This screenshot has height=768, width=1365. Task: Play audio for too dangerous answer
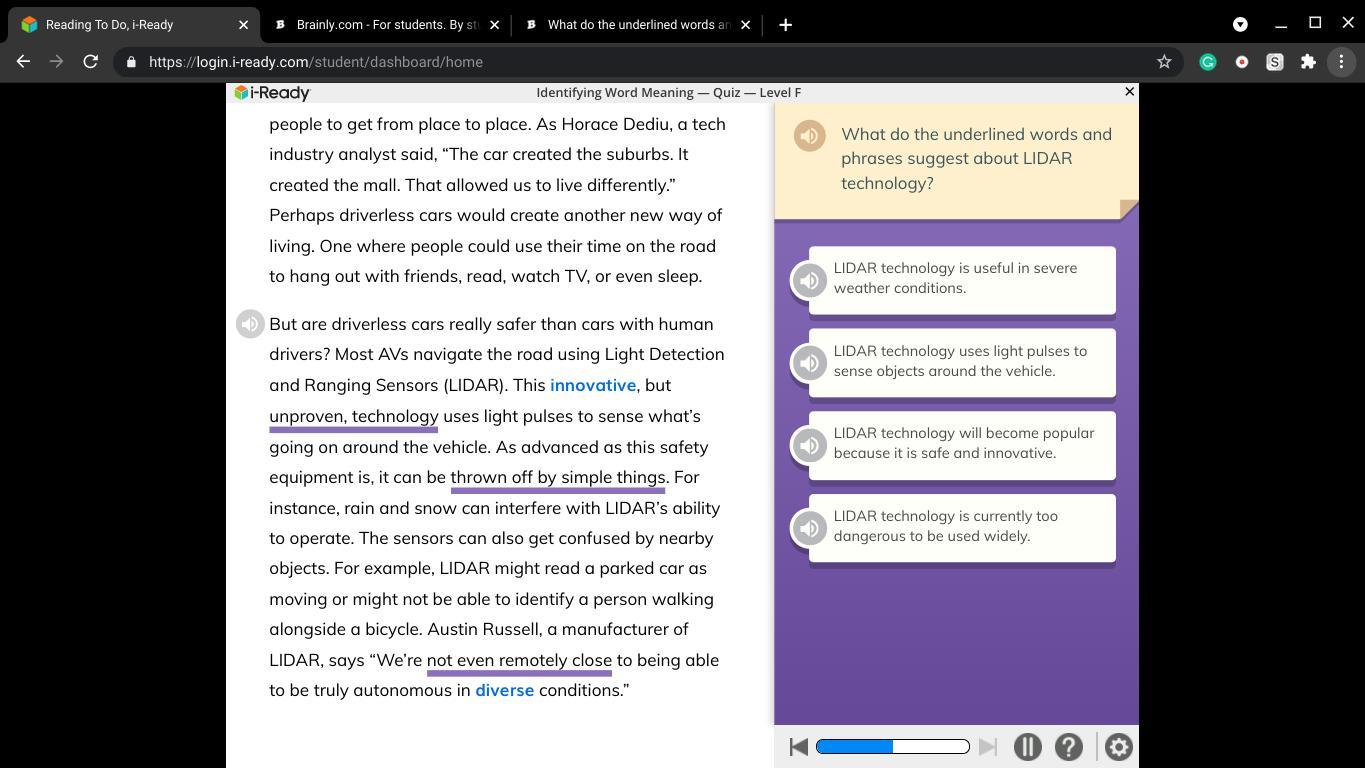(x=809, y=528)
